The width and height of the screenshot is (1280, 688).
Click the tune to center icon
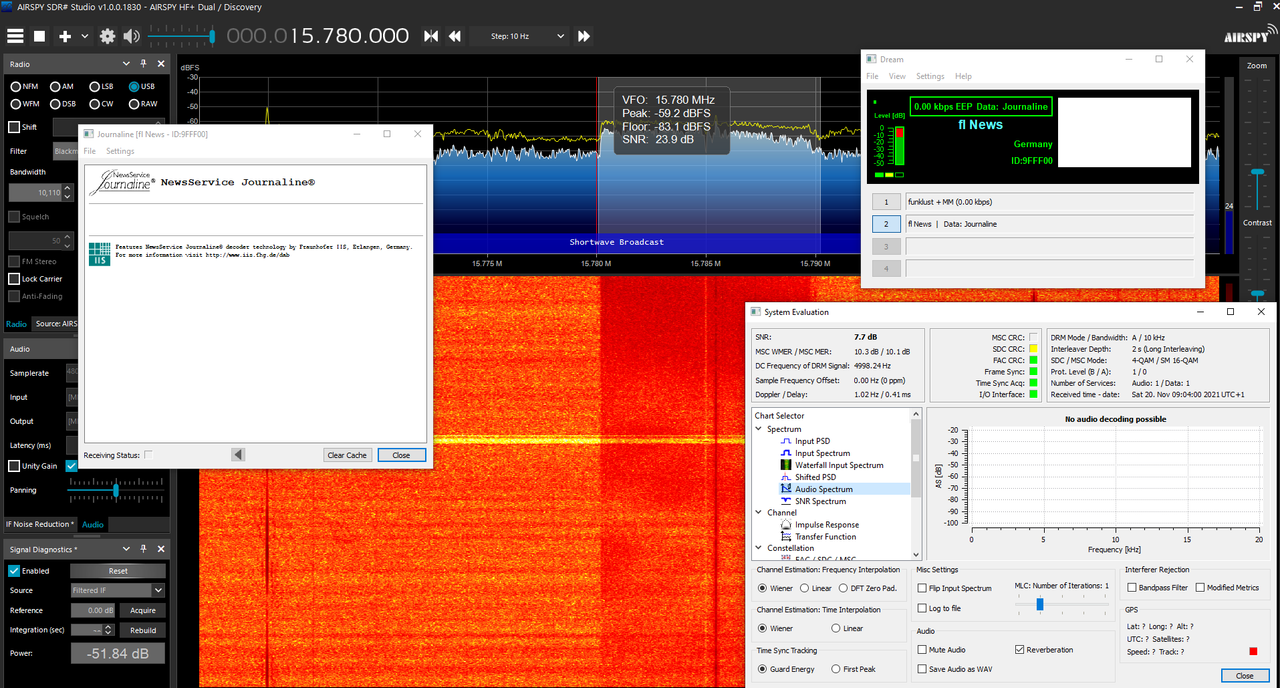[431, 36]
